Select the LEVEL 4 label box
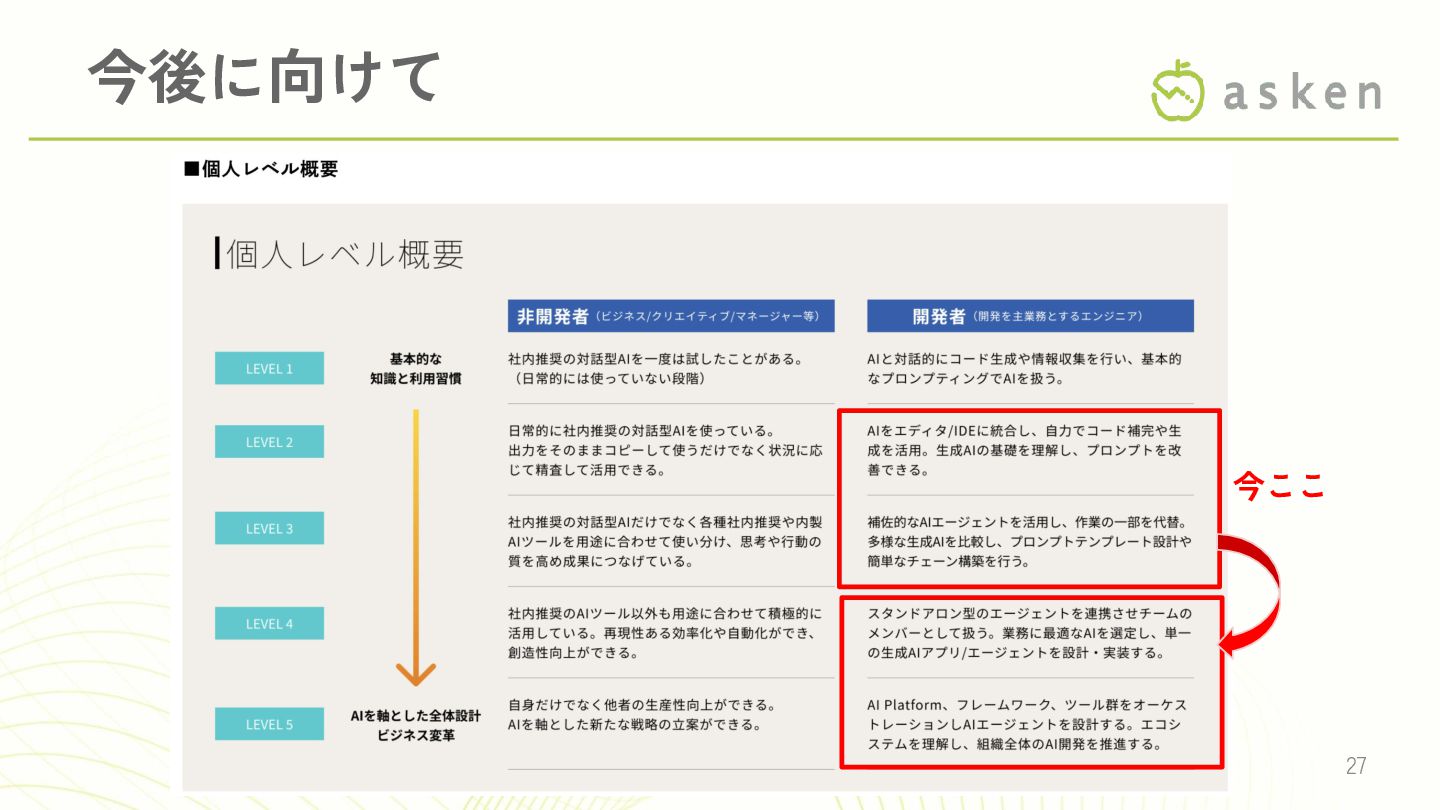1440x810 pixels. 269,623
